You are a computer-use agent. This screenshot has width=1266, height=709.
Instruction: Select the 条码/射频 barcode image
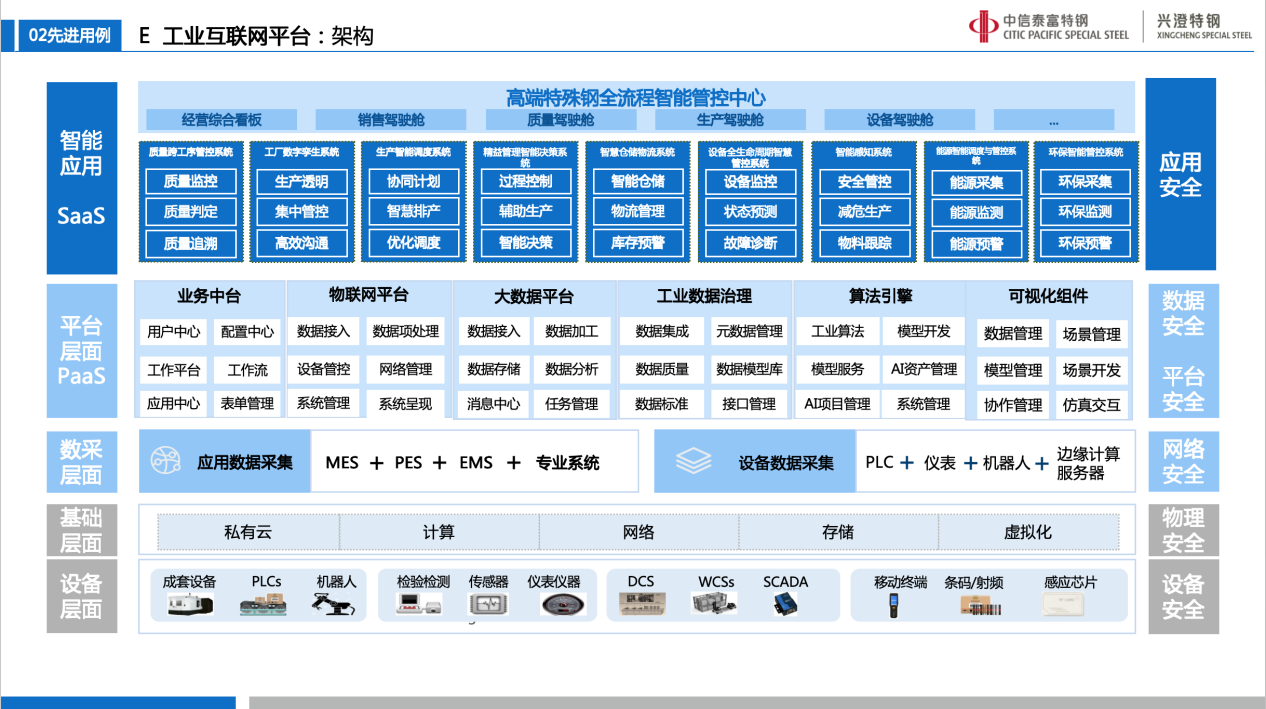point(980,604)
